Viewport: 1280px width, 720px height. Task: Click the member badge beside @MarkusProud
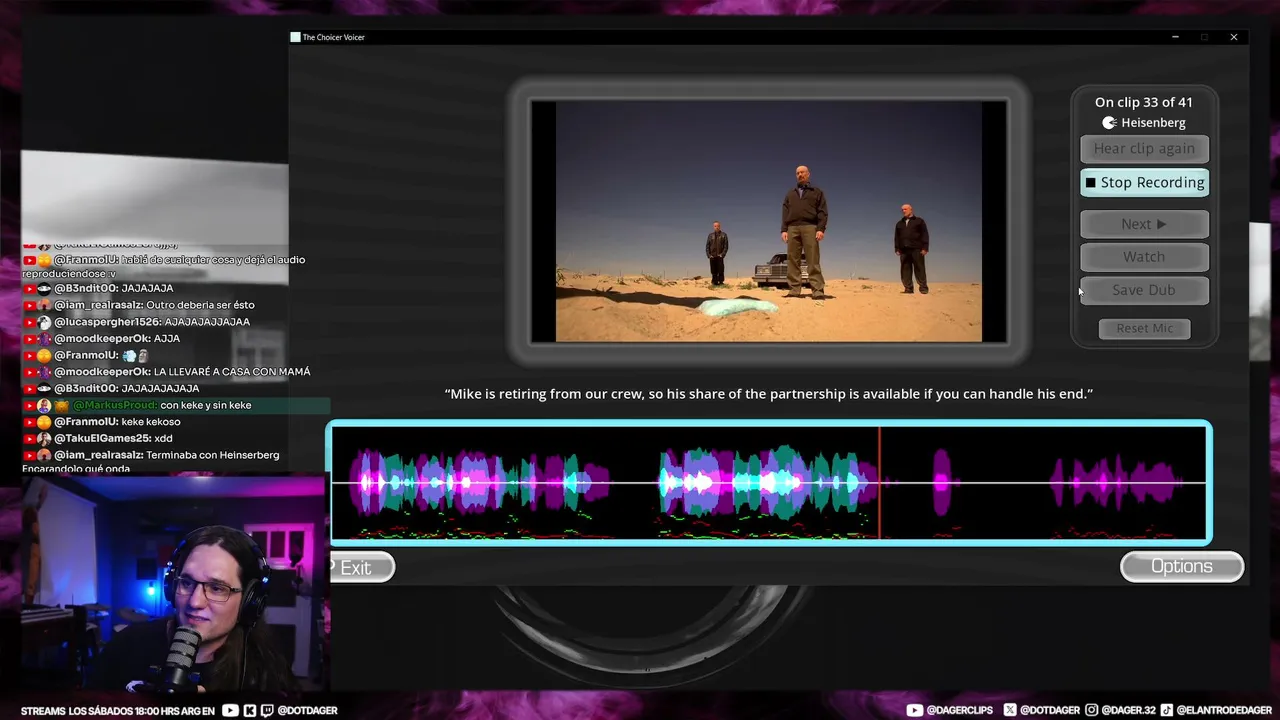pyautogui.click(x=62, y=405)
